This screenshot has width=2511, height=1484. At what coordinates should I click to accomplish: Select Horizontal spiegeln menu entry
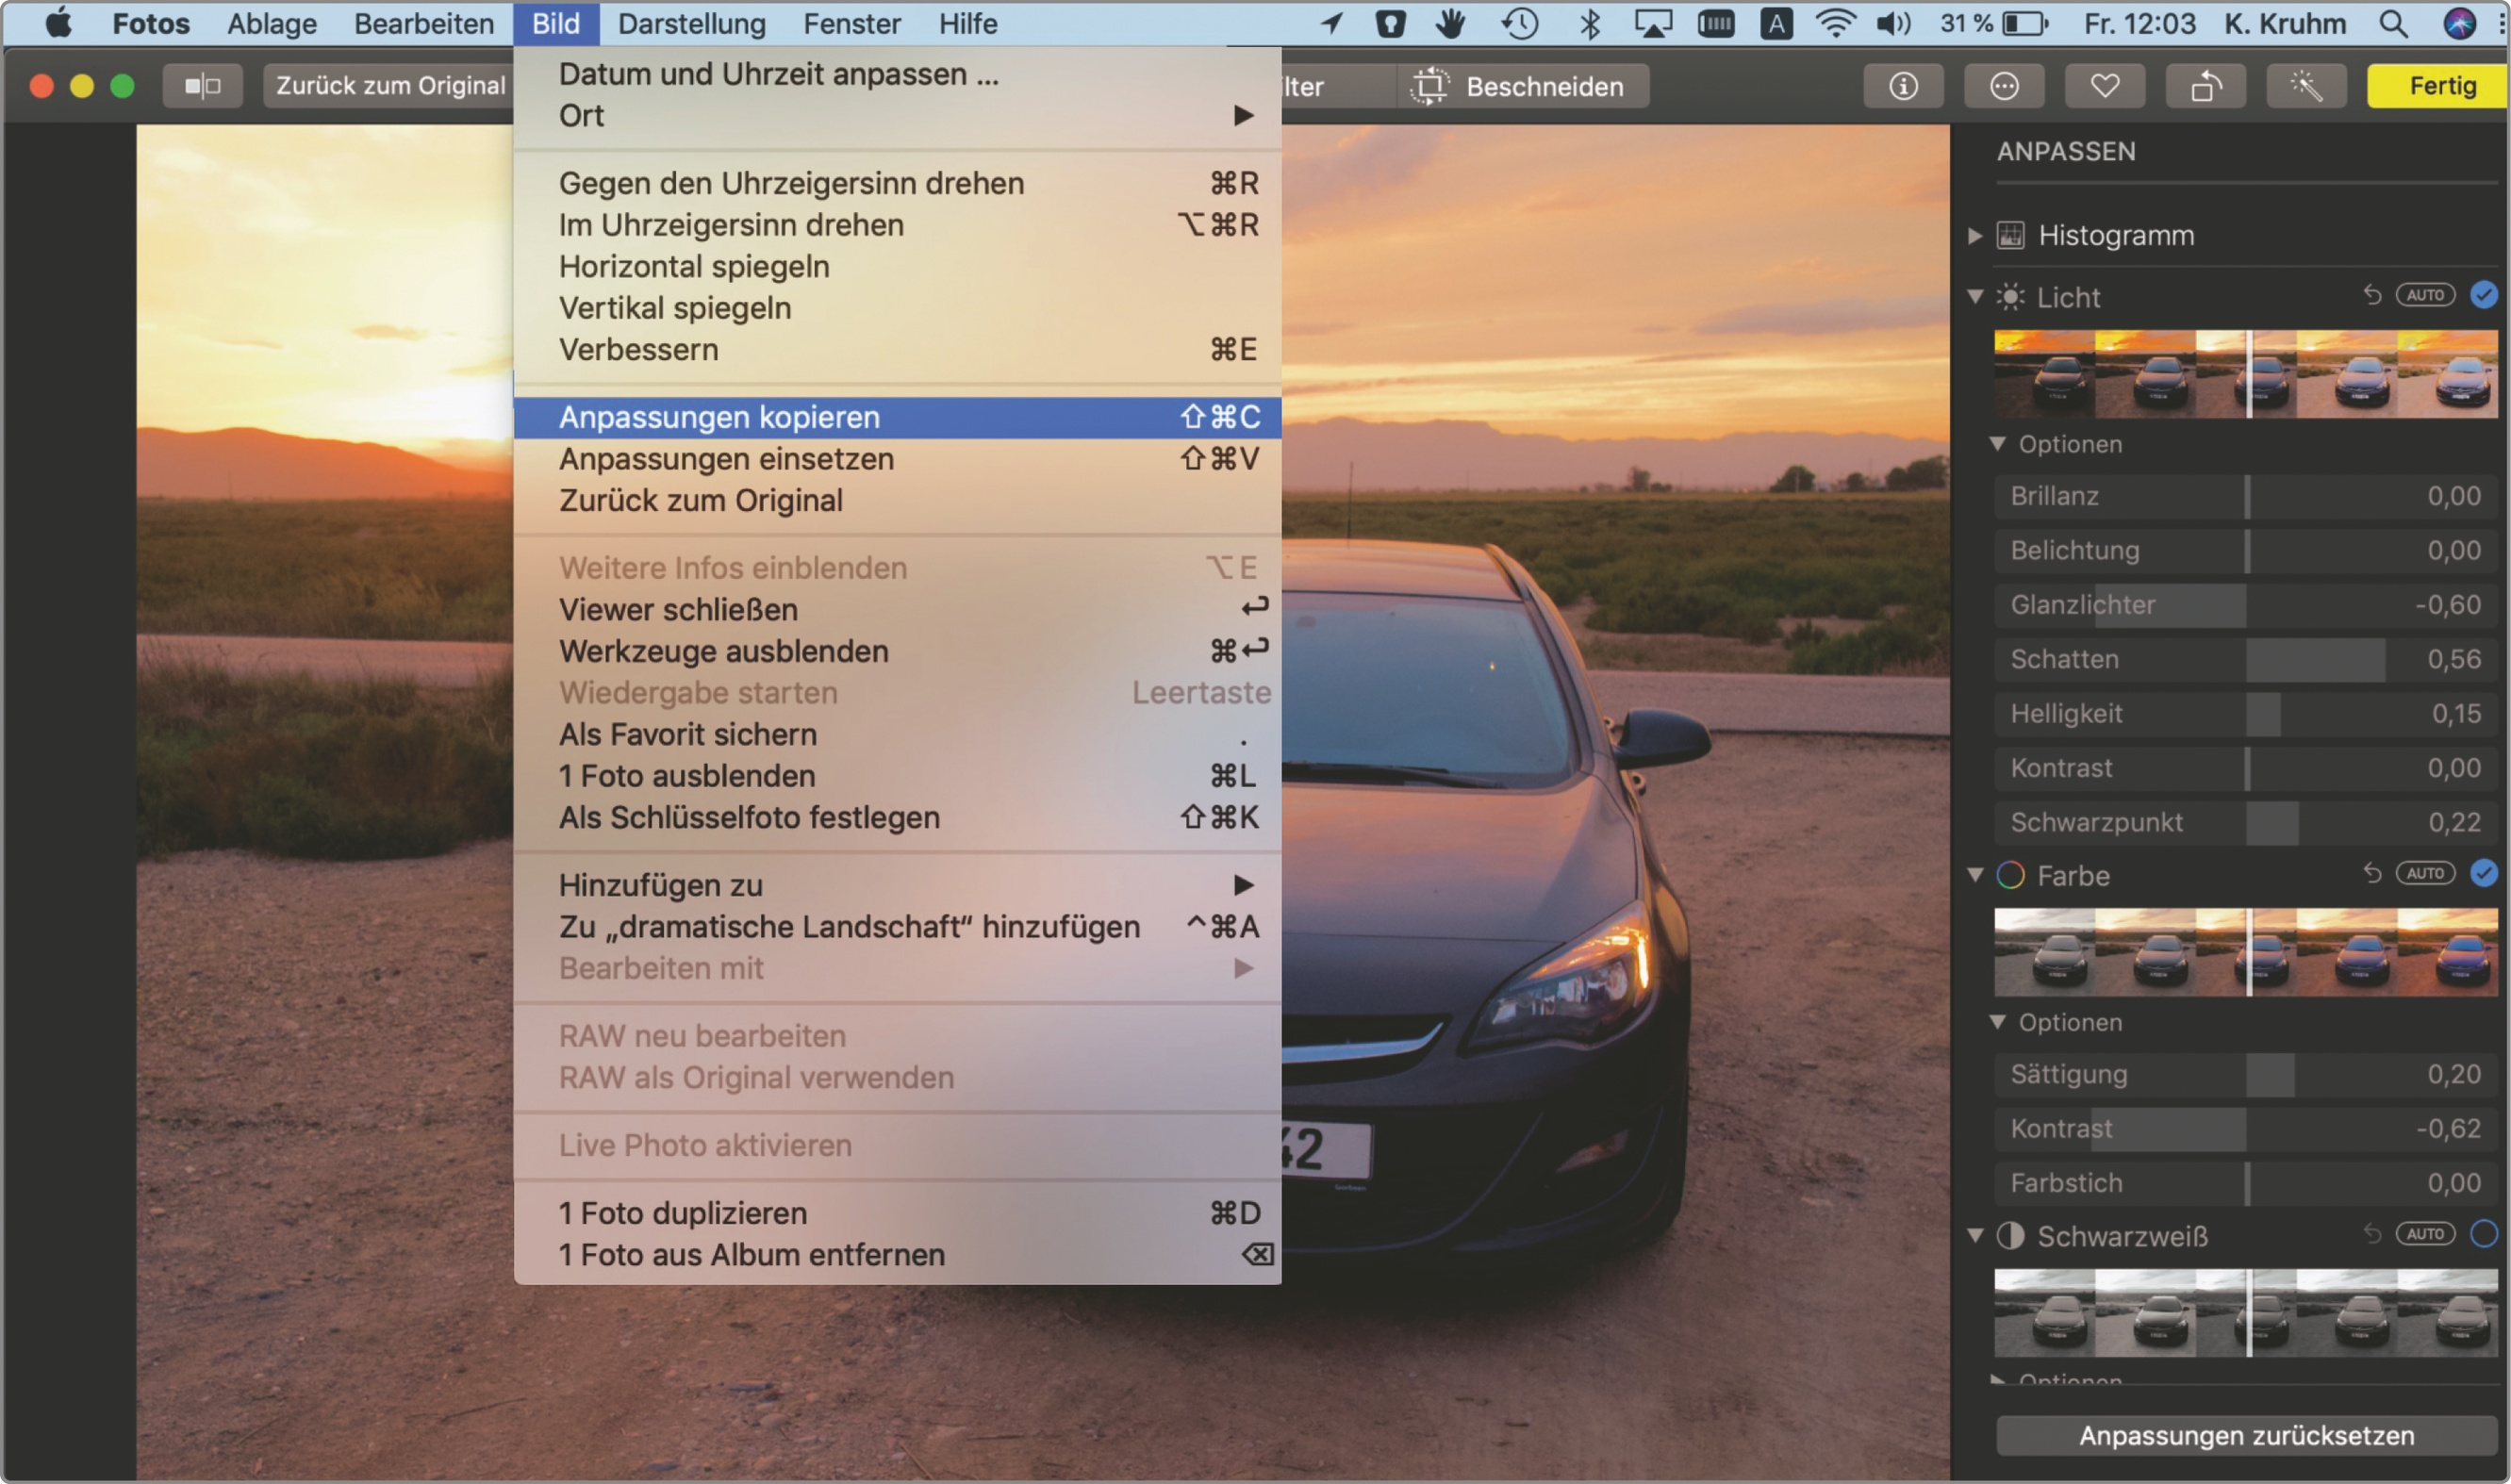694,267
